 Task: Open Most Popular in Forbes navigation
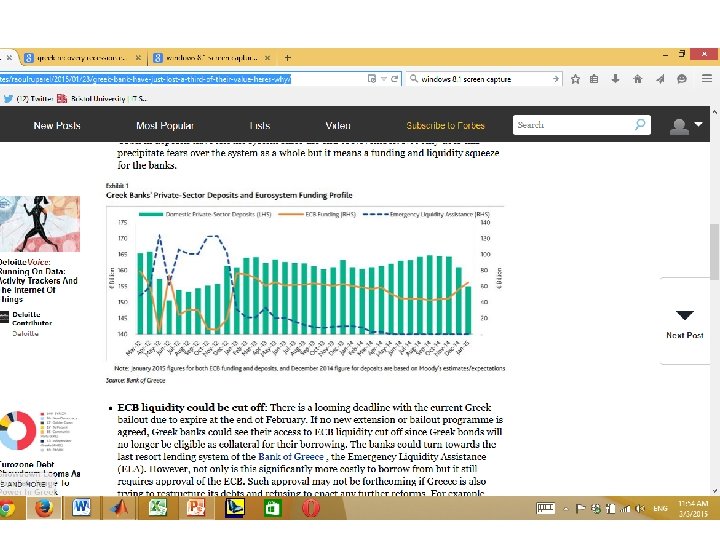(x=165, y=125)
